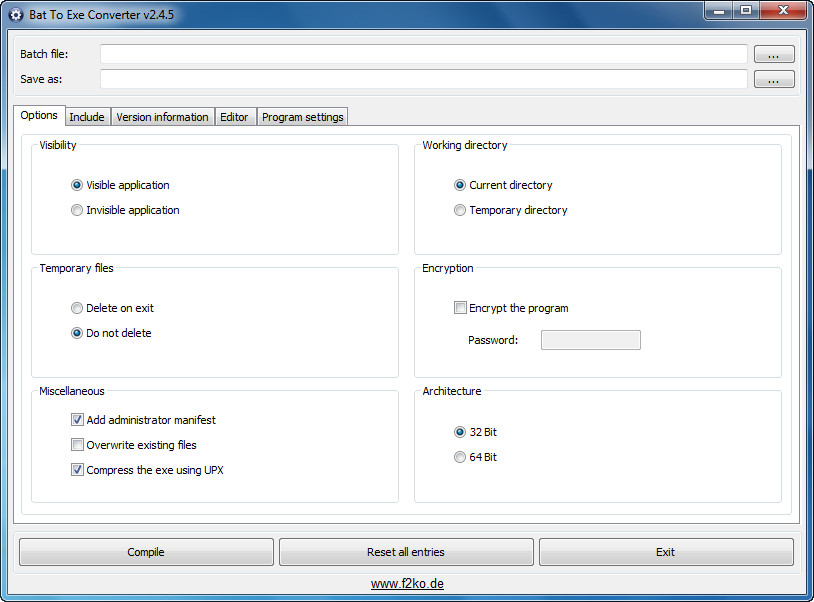Click the Password input field

point(591,340)
